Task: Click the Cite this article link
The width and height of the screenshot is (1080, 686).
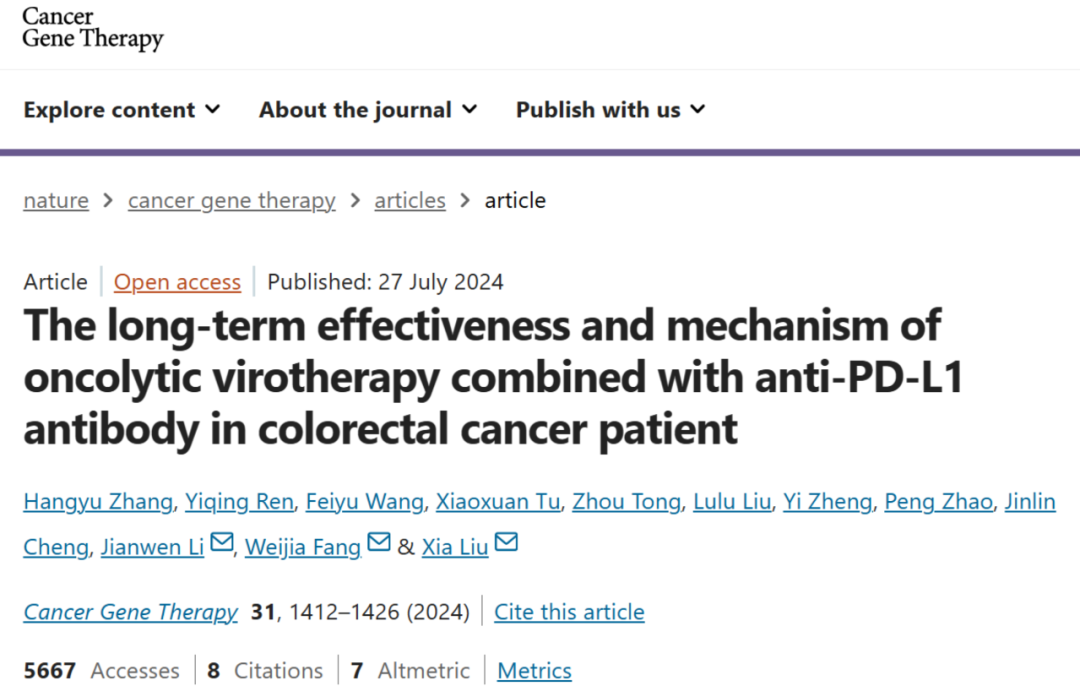Action: (569, 612)
